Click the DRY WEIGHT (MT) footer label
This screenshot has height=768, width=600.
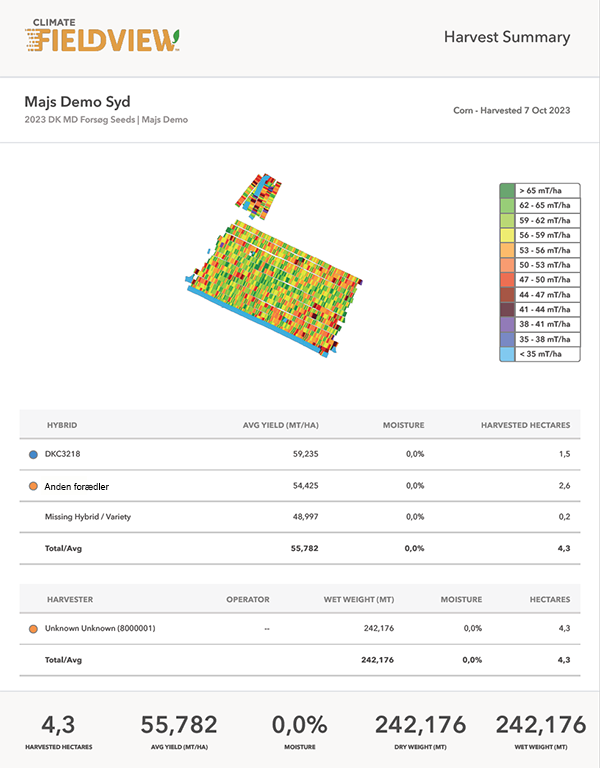pos(420,747)
